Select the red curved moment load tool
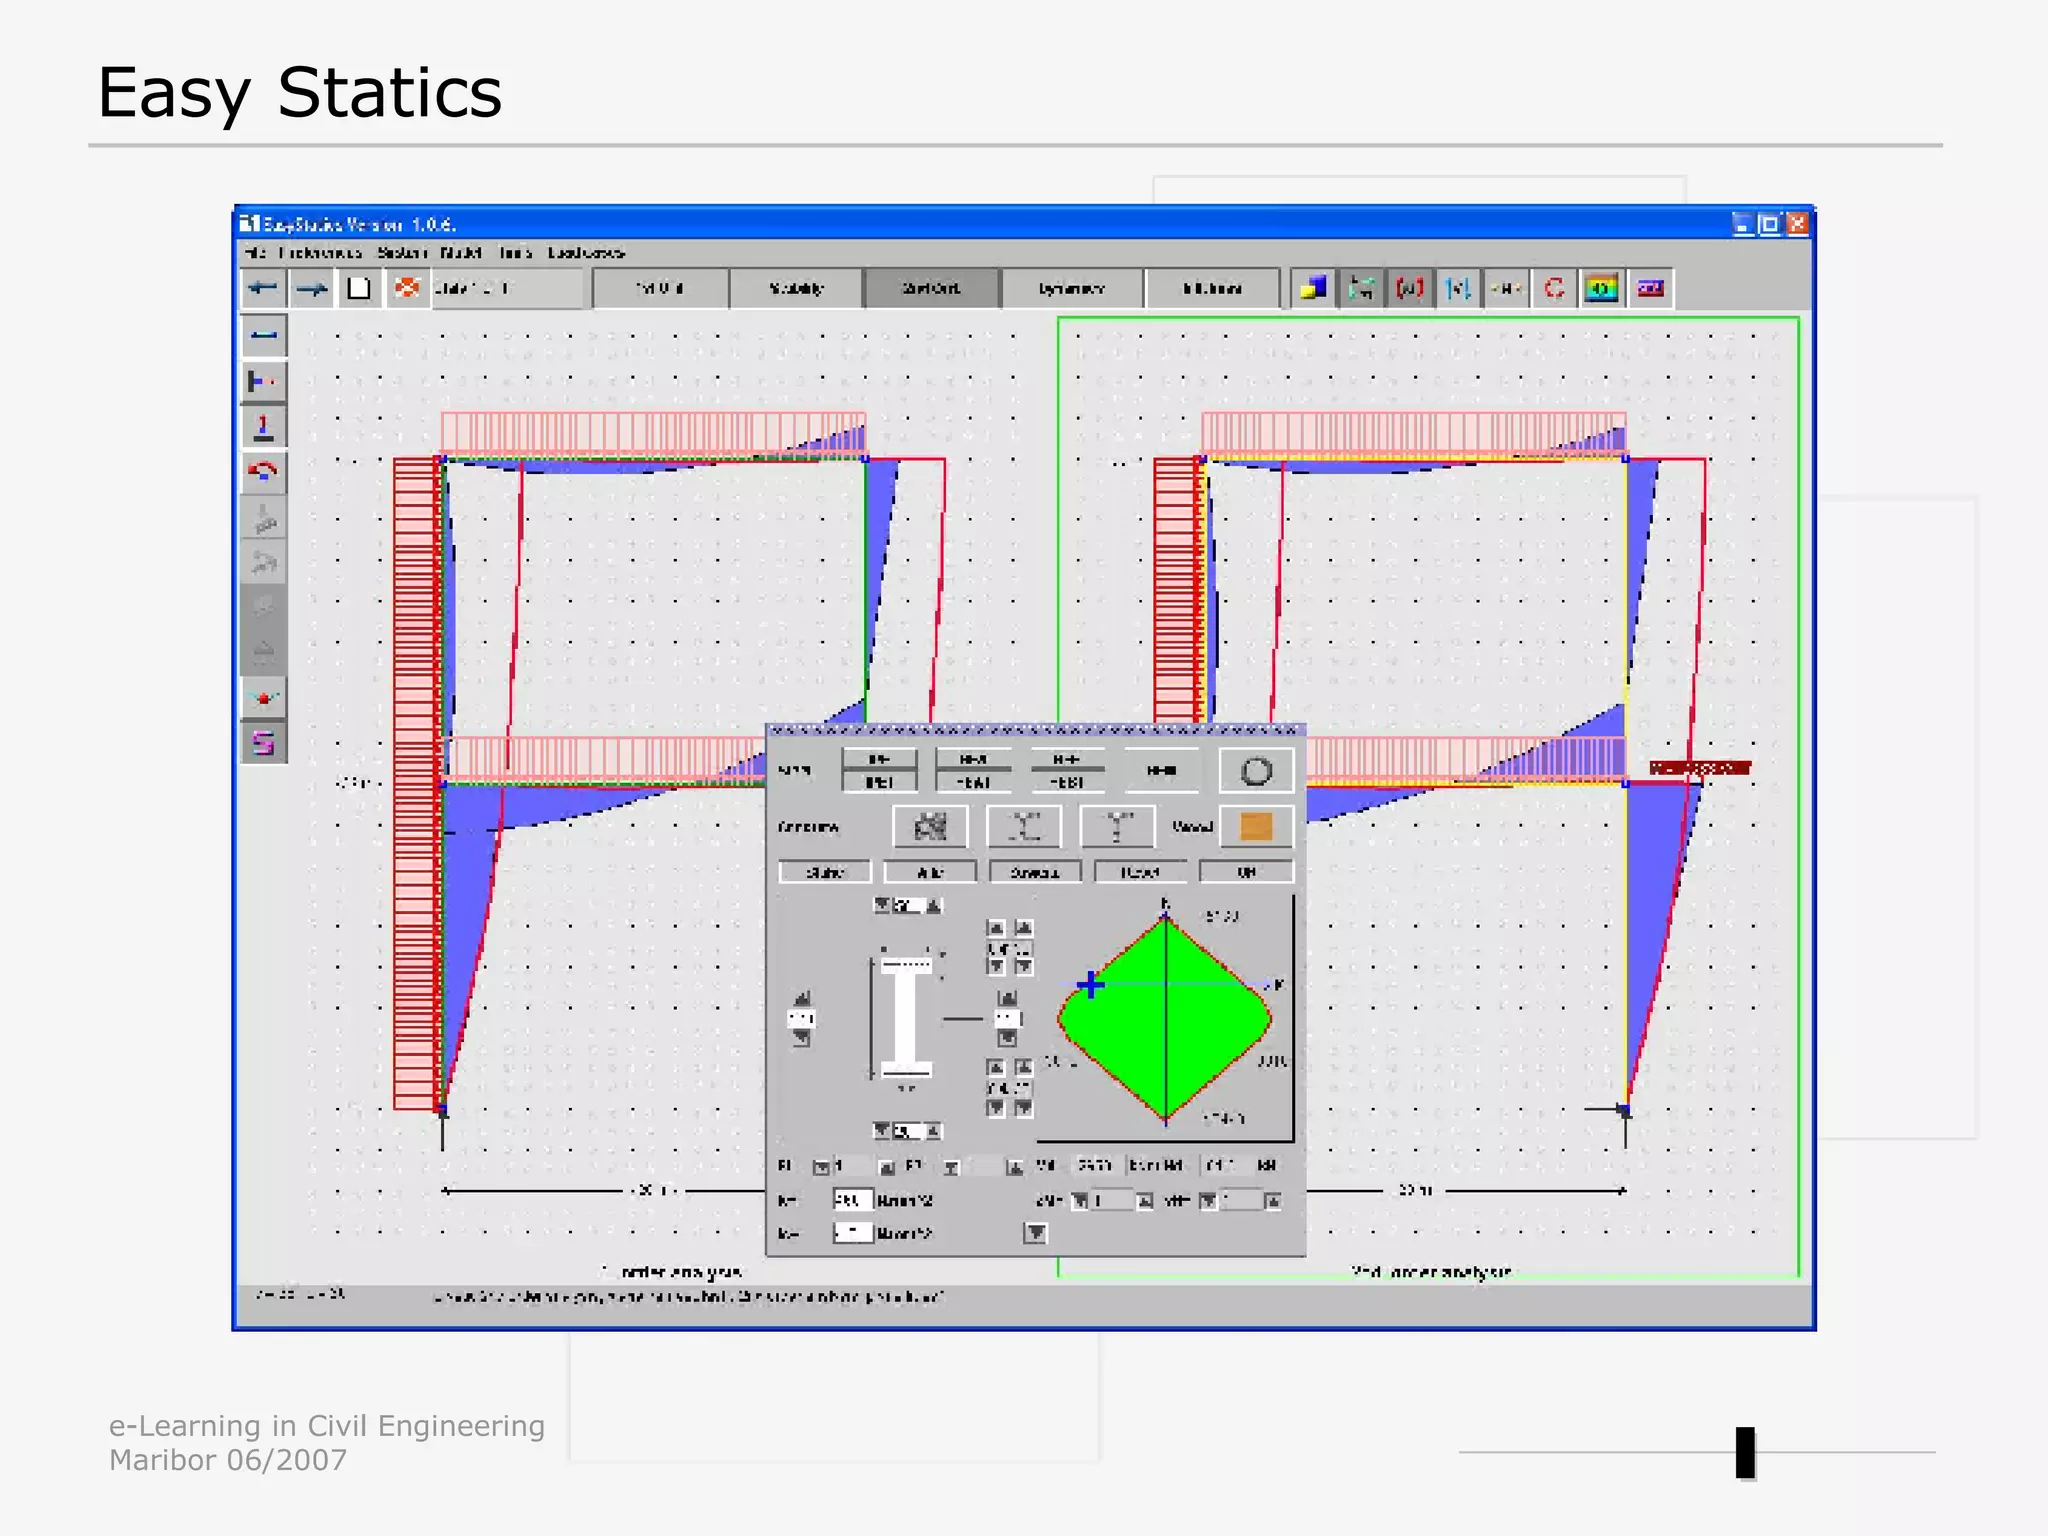Screen dimensions: 2048x1536 (264, 471)
